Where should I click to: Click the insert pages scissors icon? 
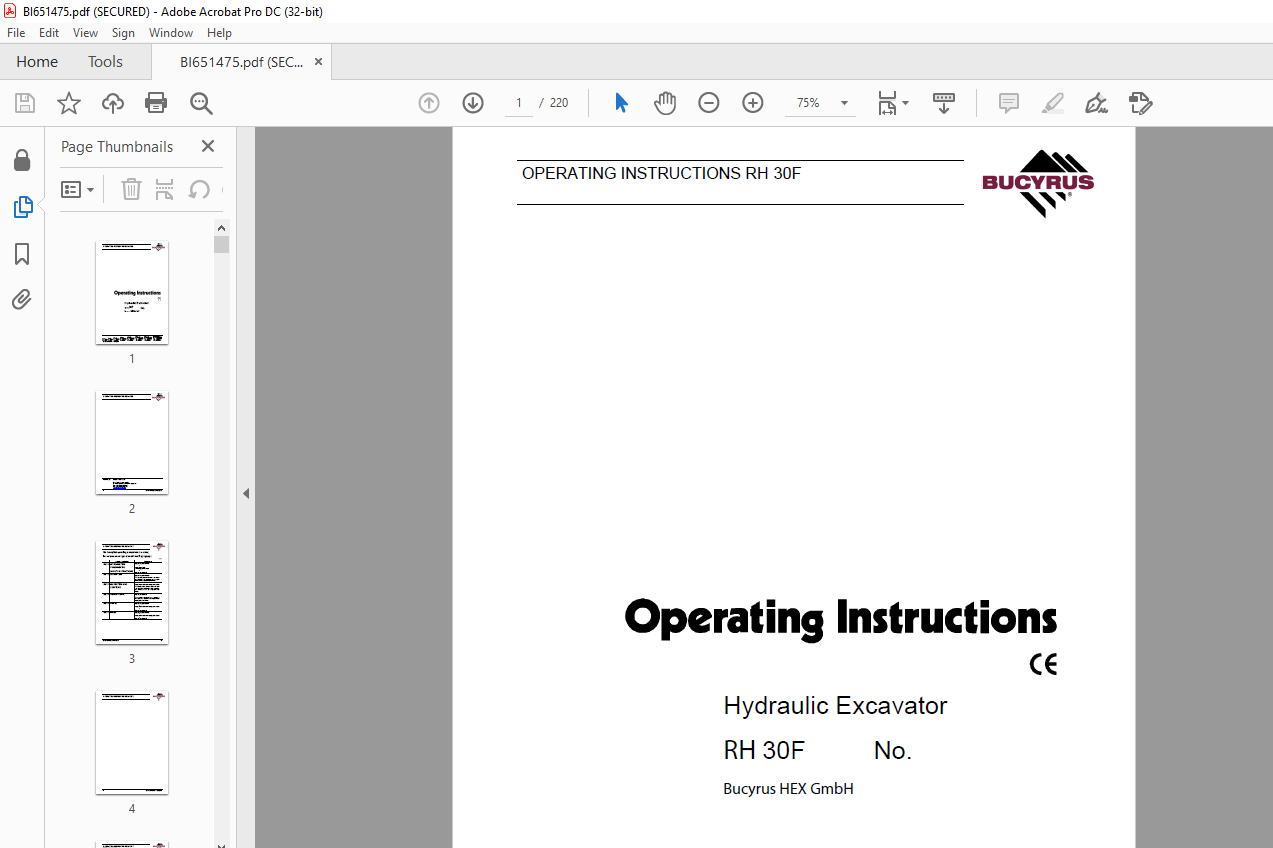pyautogui.click(x=165, y=189)
